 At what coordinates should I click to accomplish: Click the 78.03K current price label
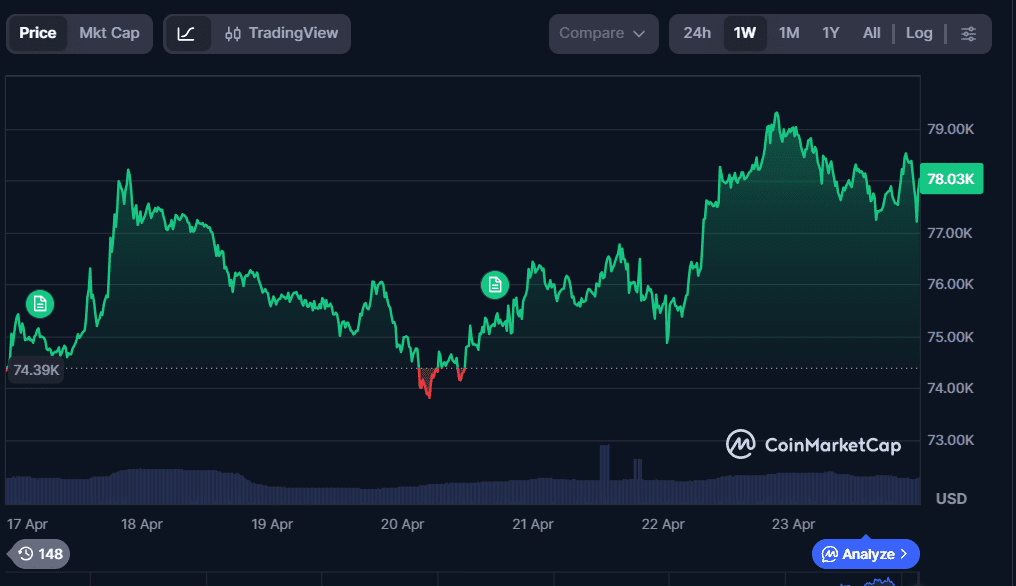click(x=950, y=179)
